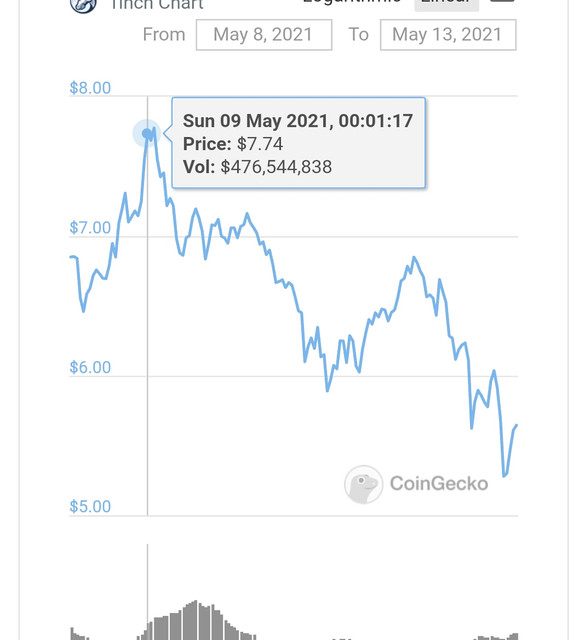Click the 1inch Chart title
The image size is (585, 640).
(157, 5)
